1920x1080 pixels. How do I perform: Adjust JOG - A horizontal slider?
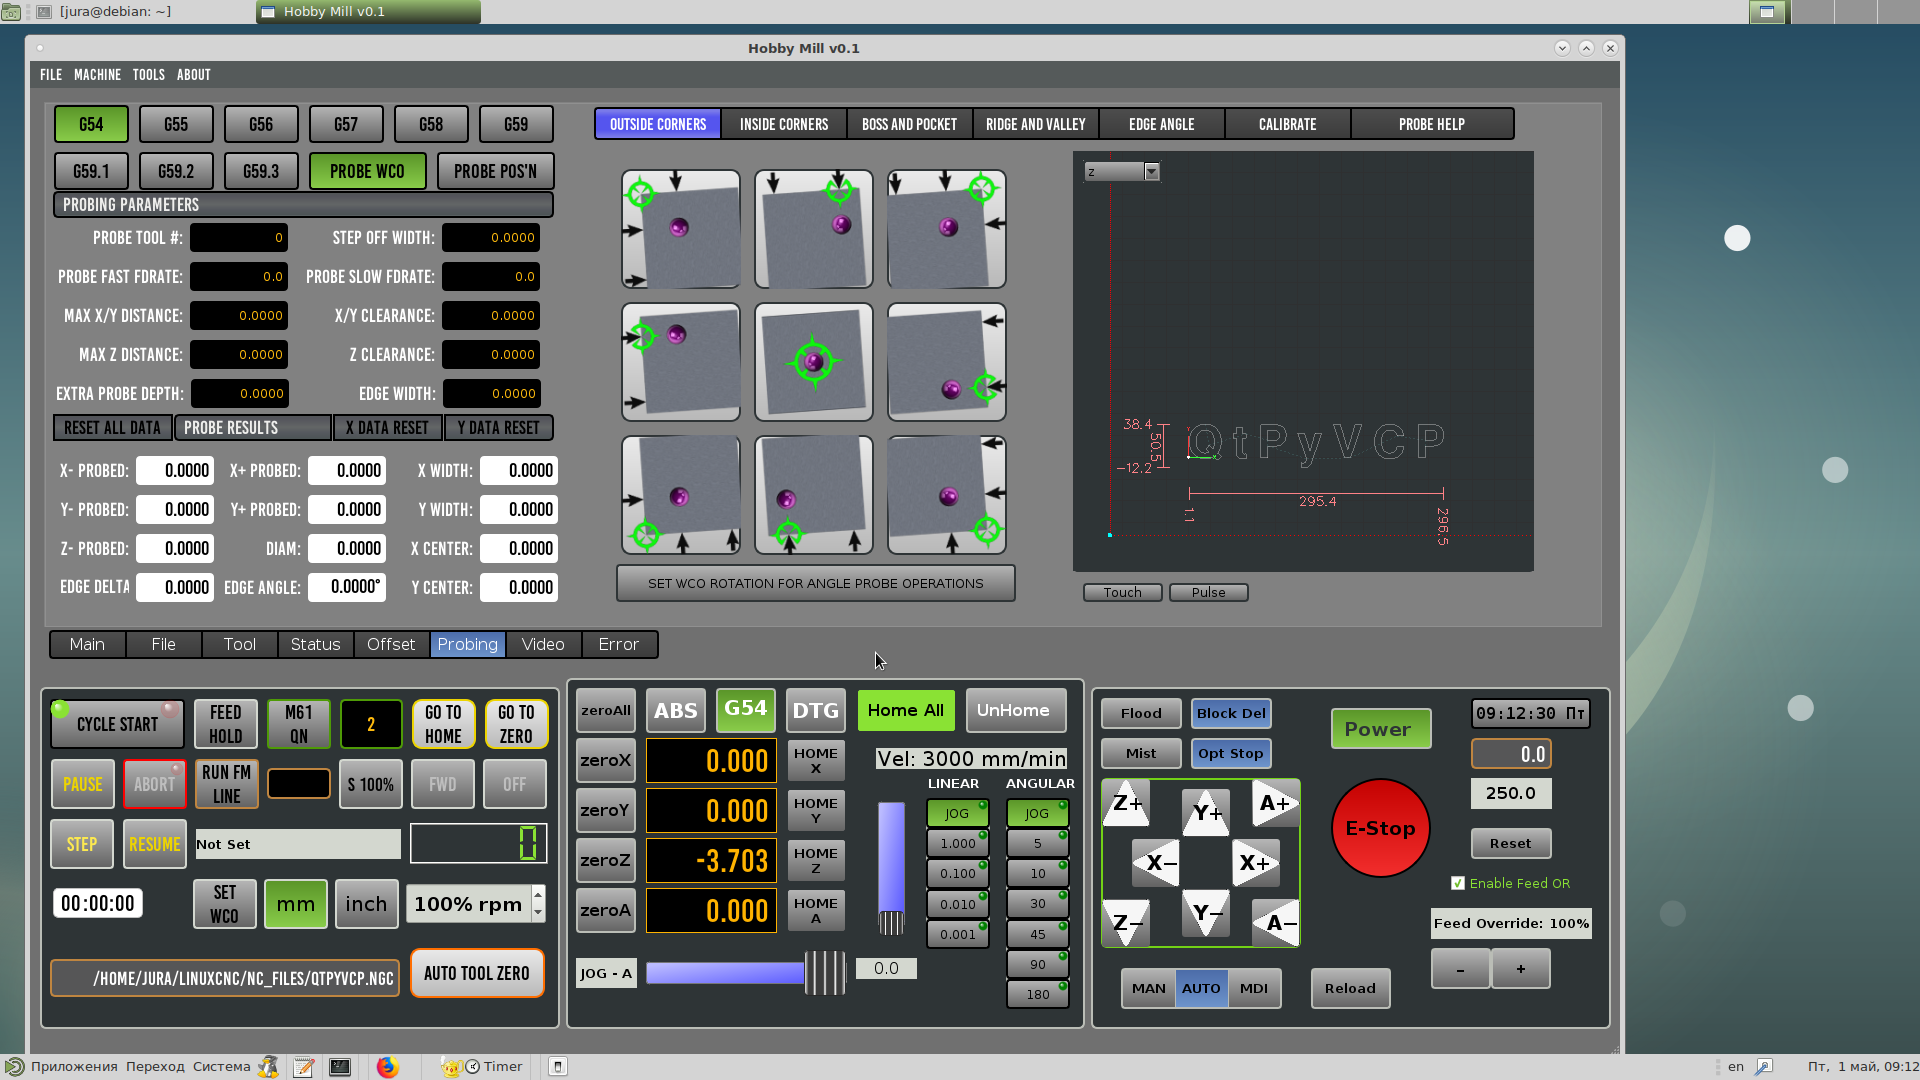tap(746, 973)
